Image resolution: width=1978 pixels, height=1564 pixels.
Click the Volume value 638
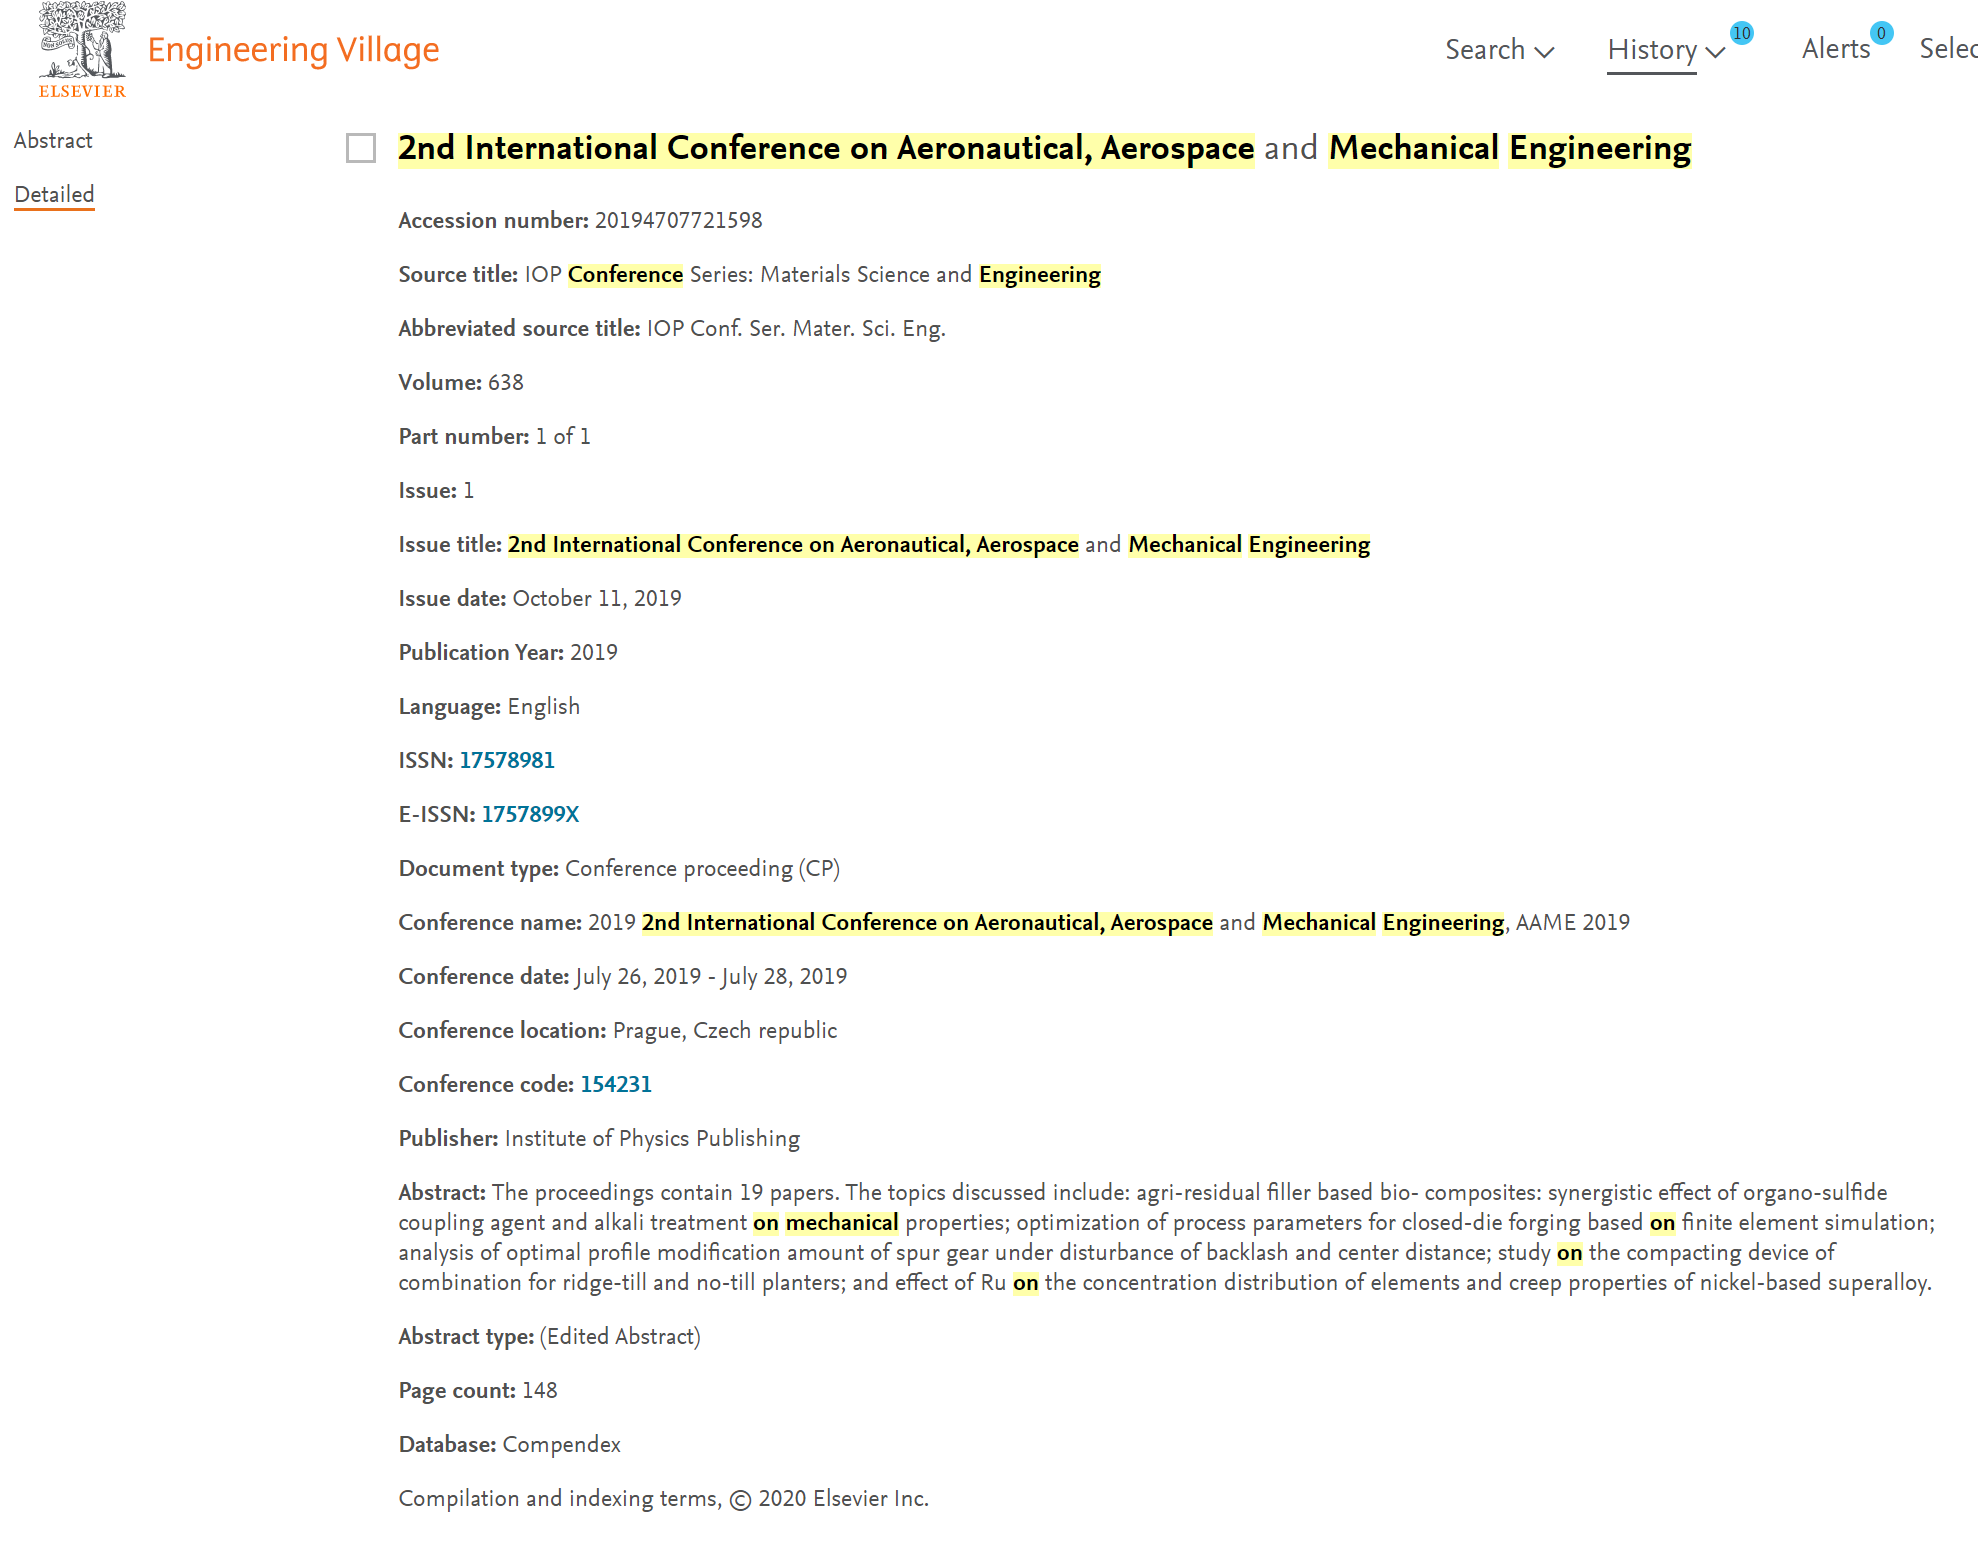click(506, 382)
